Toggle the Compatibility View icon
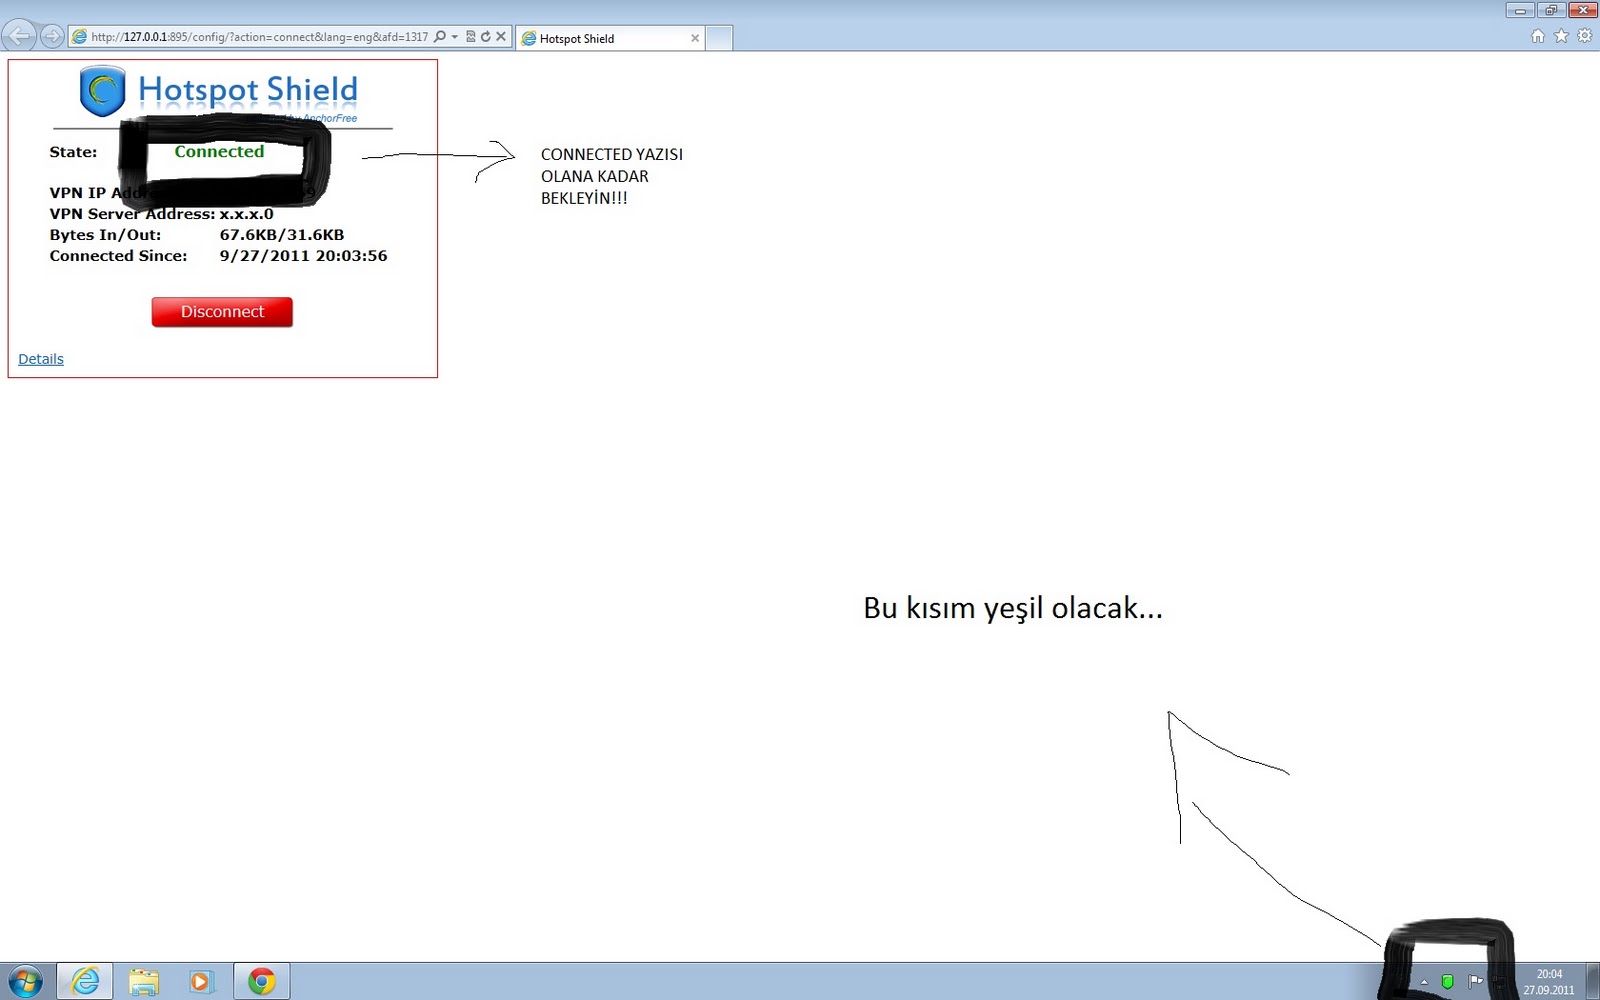 point(470,37)
